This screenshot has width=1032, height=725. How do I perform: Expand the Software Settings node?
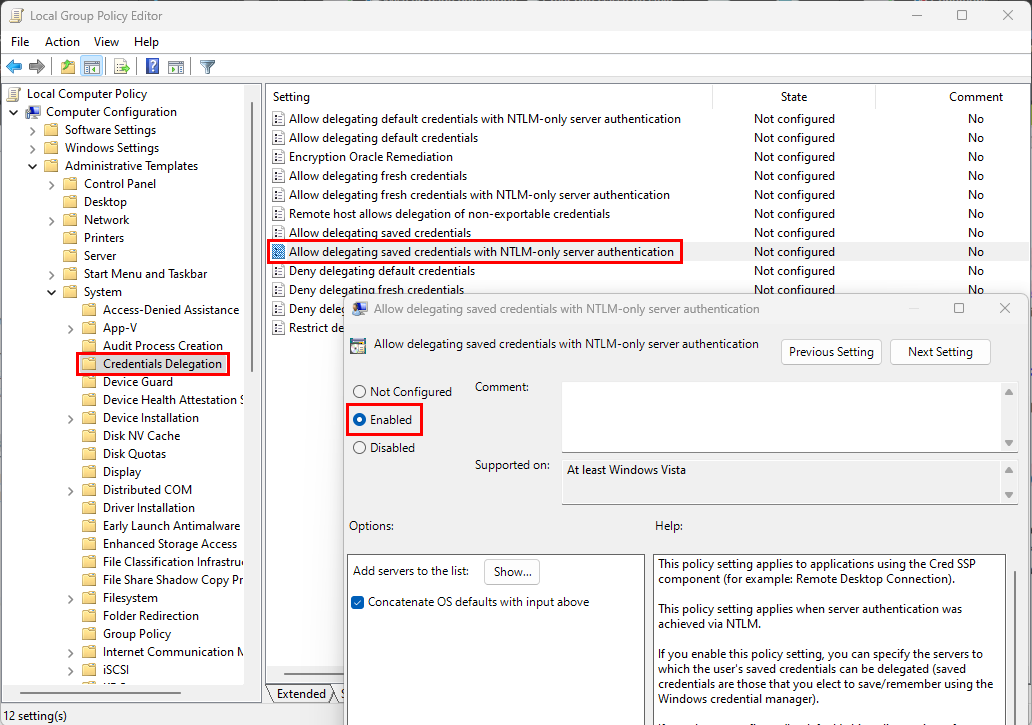pos(32,130)
